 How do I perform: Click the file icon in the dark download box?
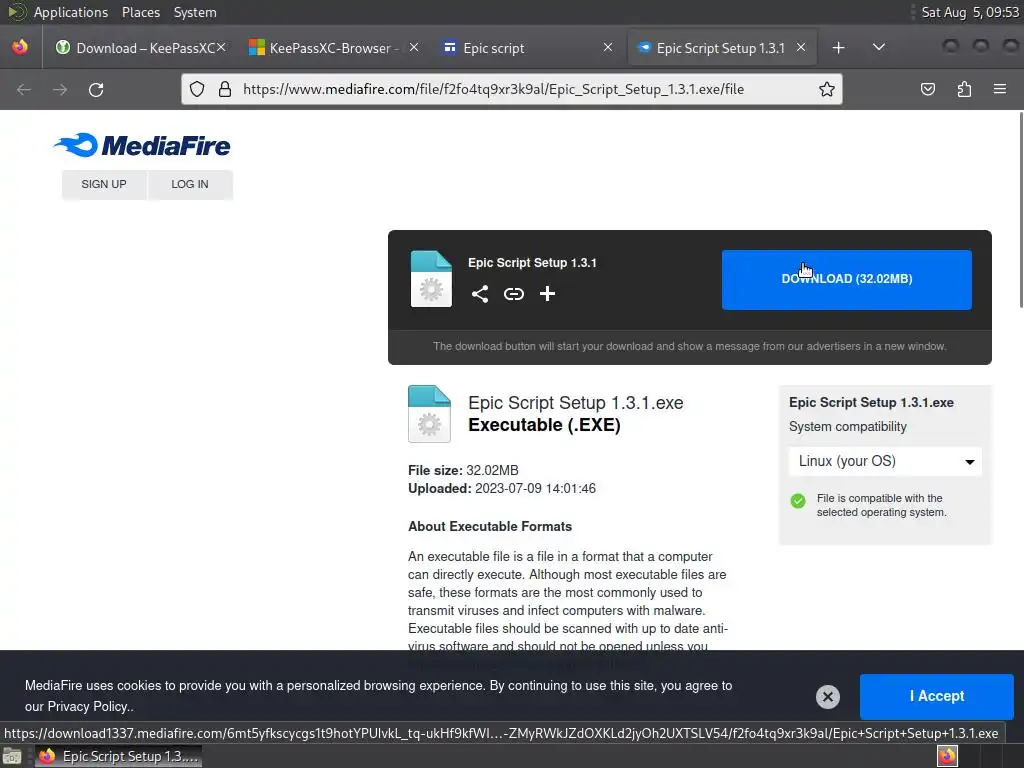[431, 279]
